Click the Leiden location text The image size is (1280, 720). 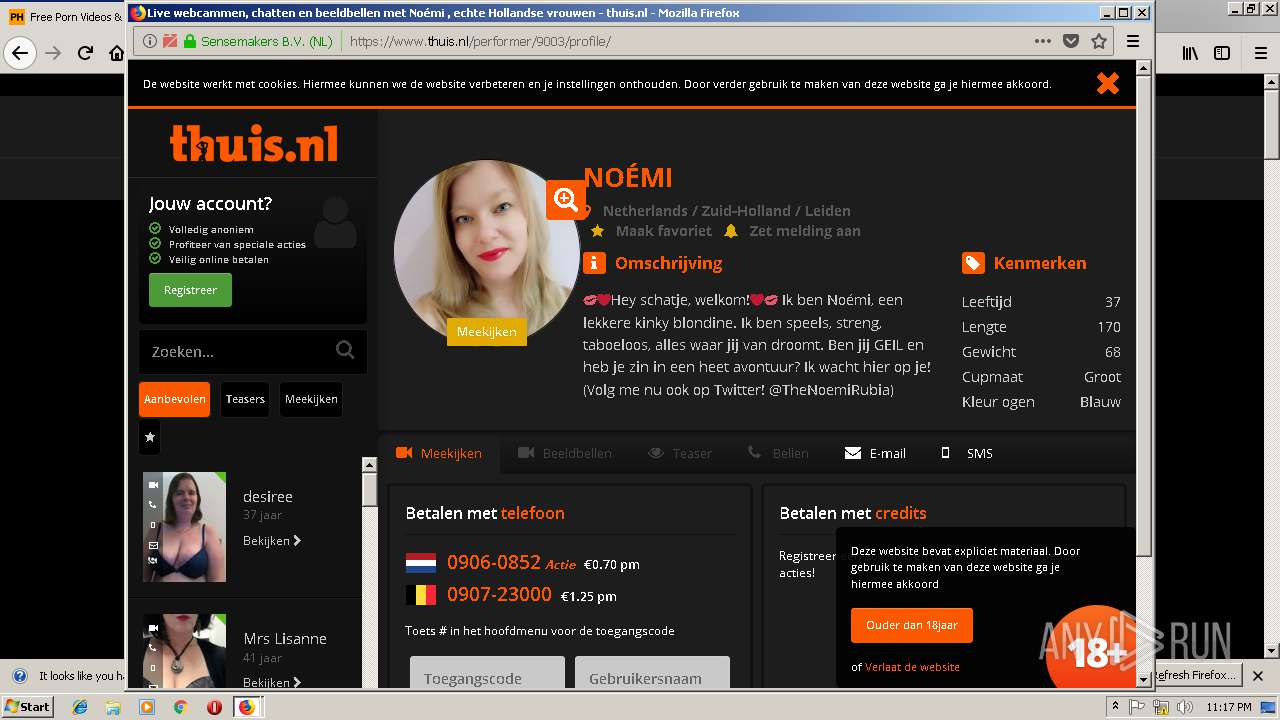(x=827, y=211)
